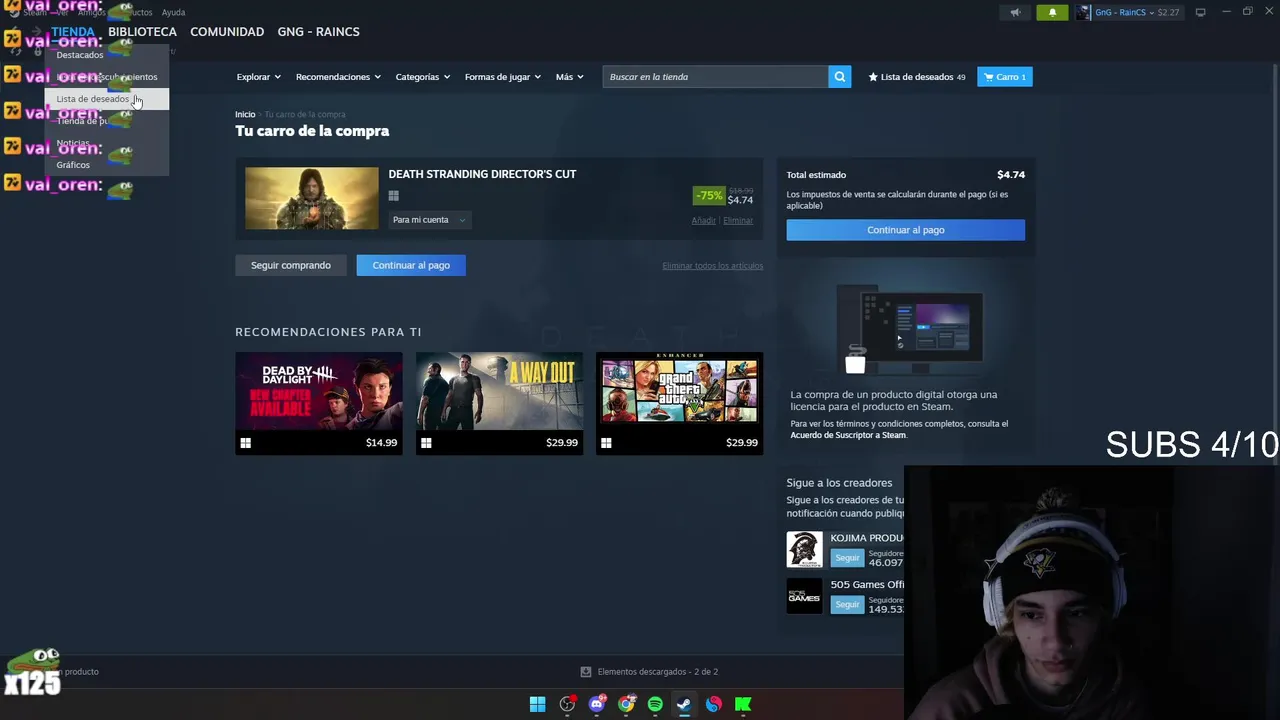Open Dead by Daylight recommendation card
The image size is (1280, 720).
tap(319, 403)
